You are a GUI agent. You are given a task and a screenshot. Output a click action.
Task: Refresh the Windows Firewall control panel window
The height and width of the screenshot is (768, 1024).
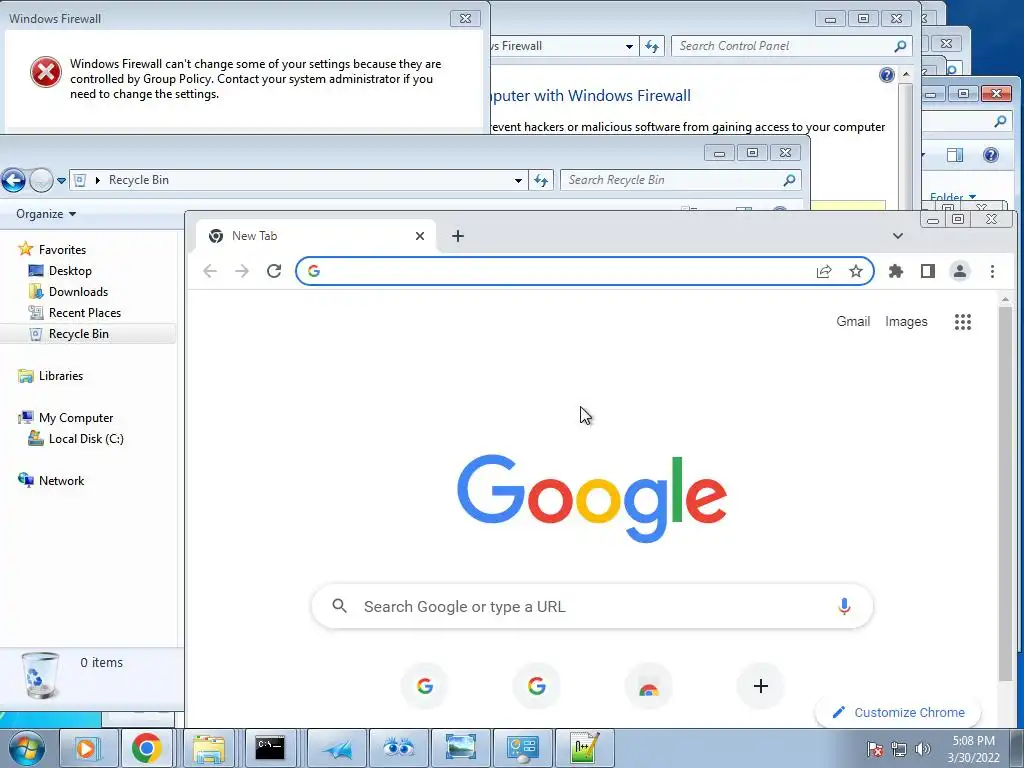tap(652, 46)
